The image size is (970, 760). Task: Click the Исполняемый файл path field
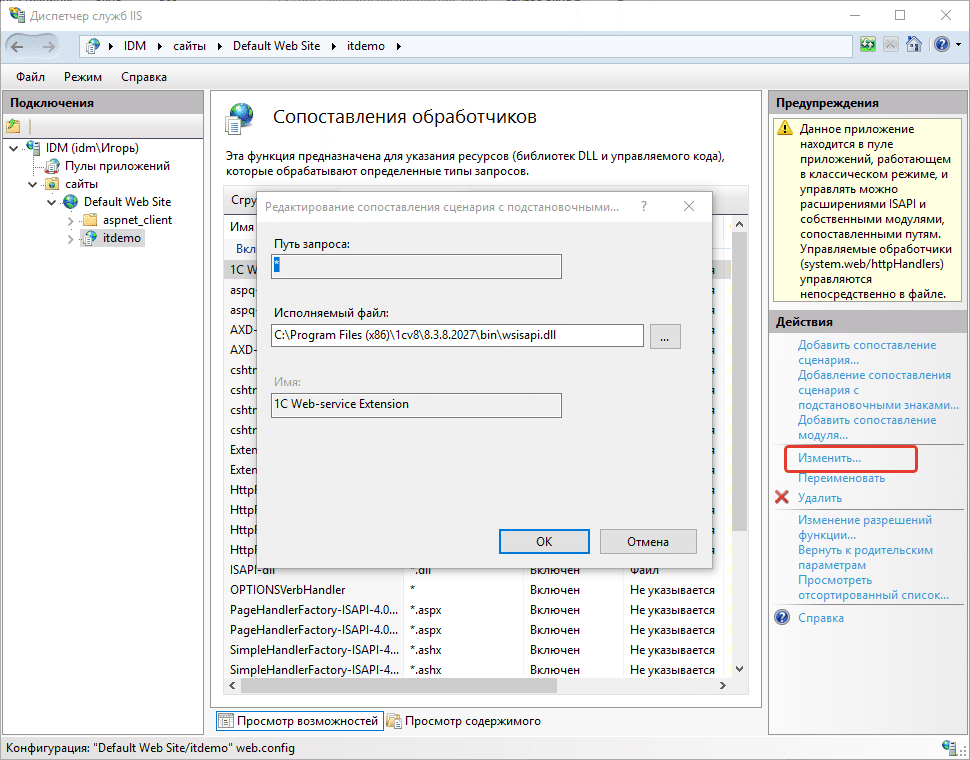pos(457,336)
